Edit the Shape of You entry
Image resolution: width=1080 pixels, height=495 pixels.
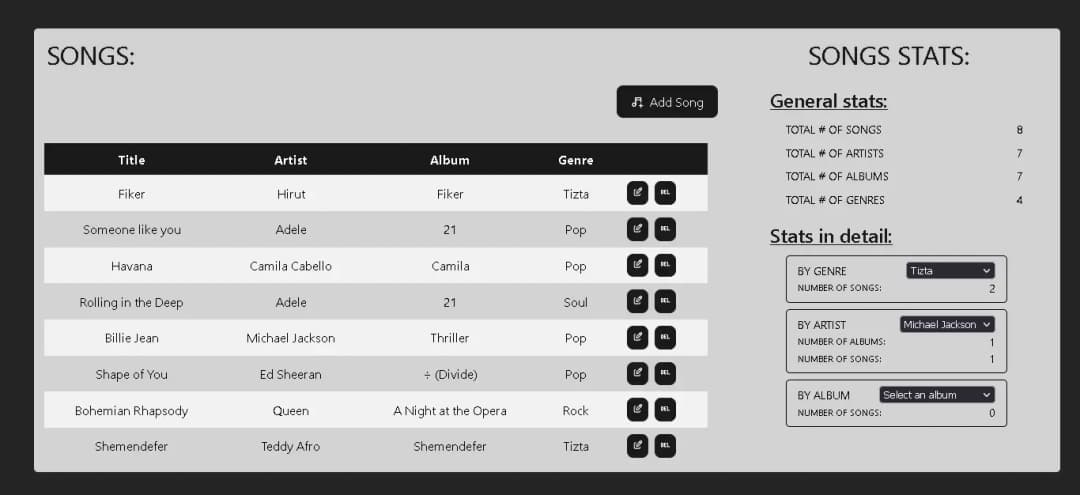tap(637, 373)
